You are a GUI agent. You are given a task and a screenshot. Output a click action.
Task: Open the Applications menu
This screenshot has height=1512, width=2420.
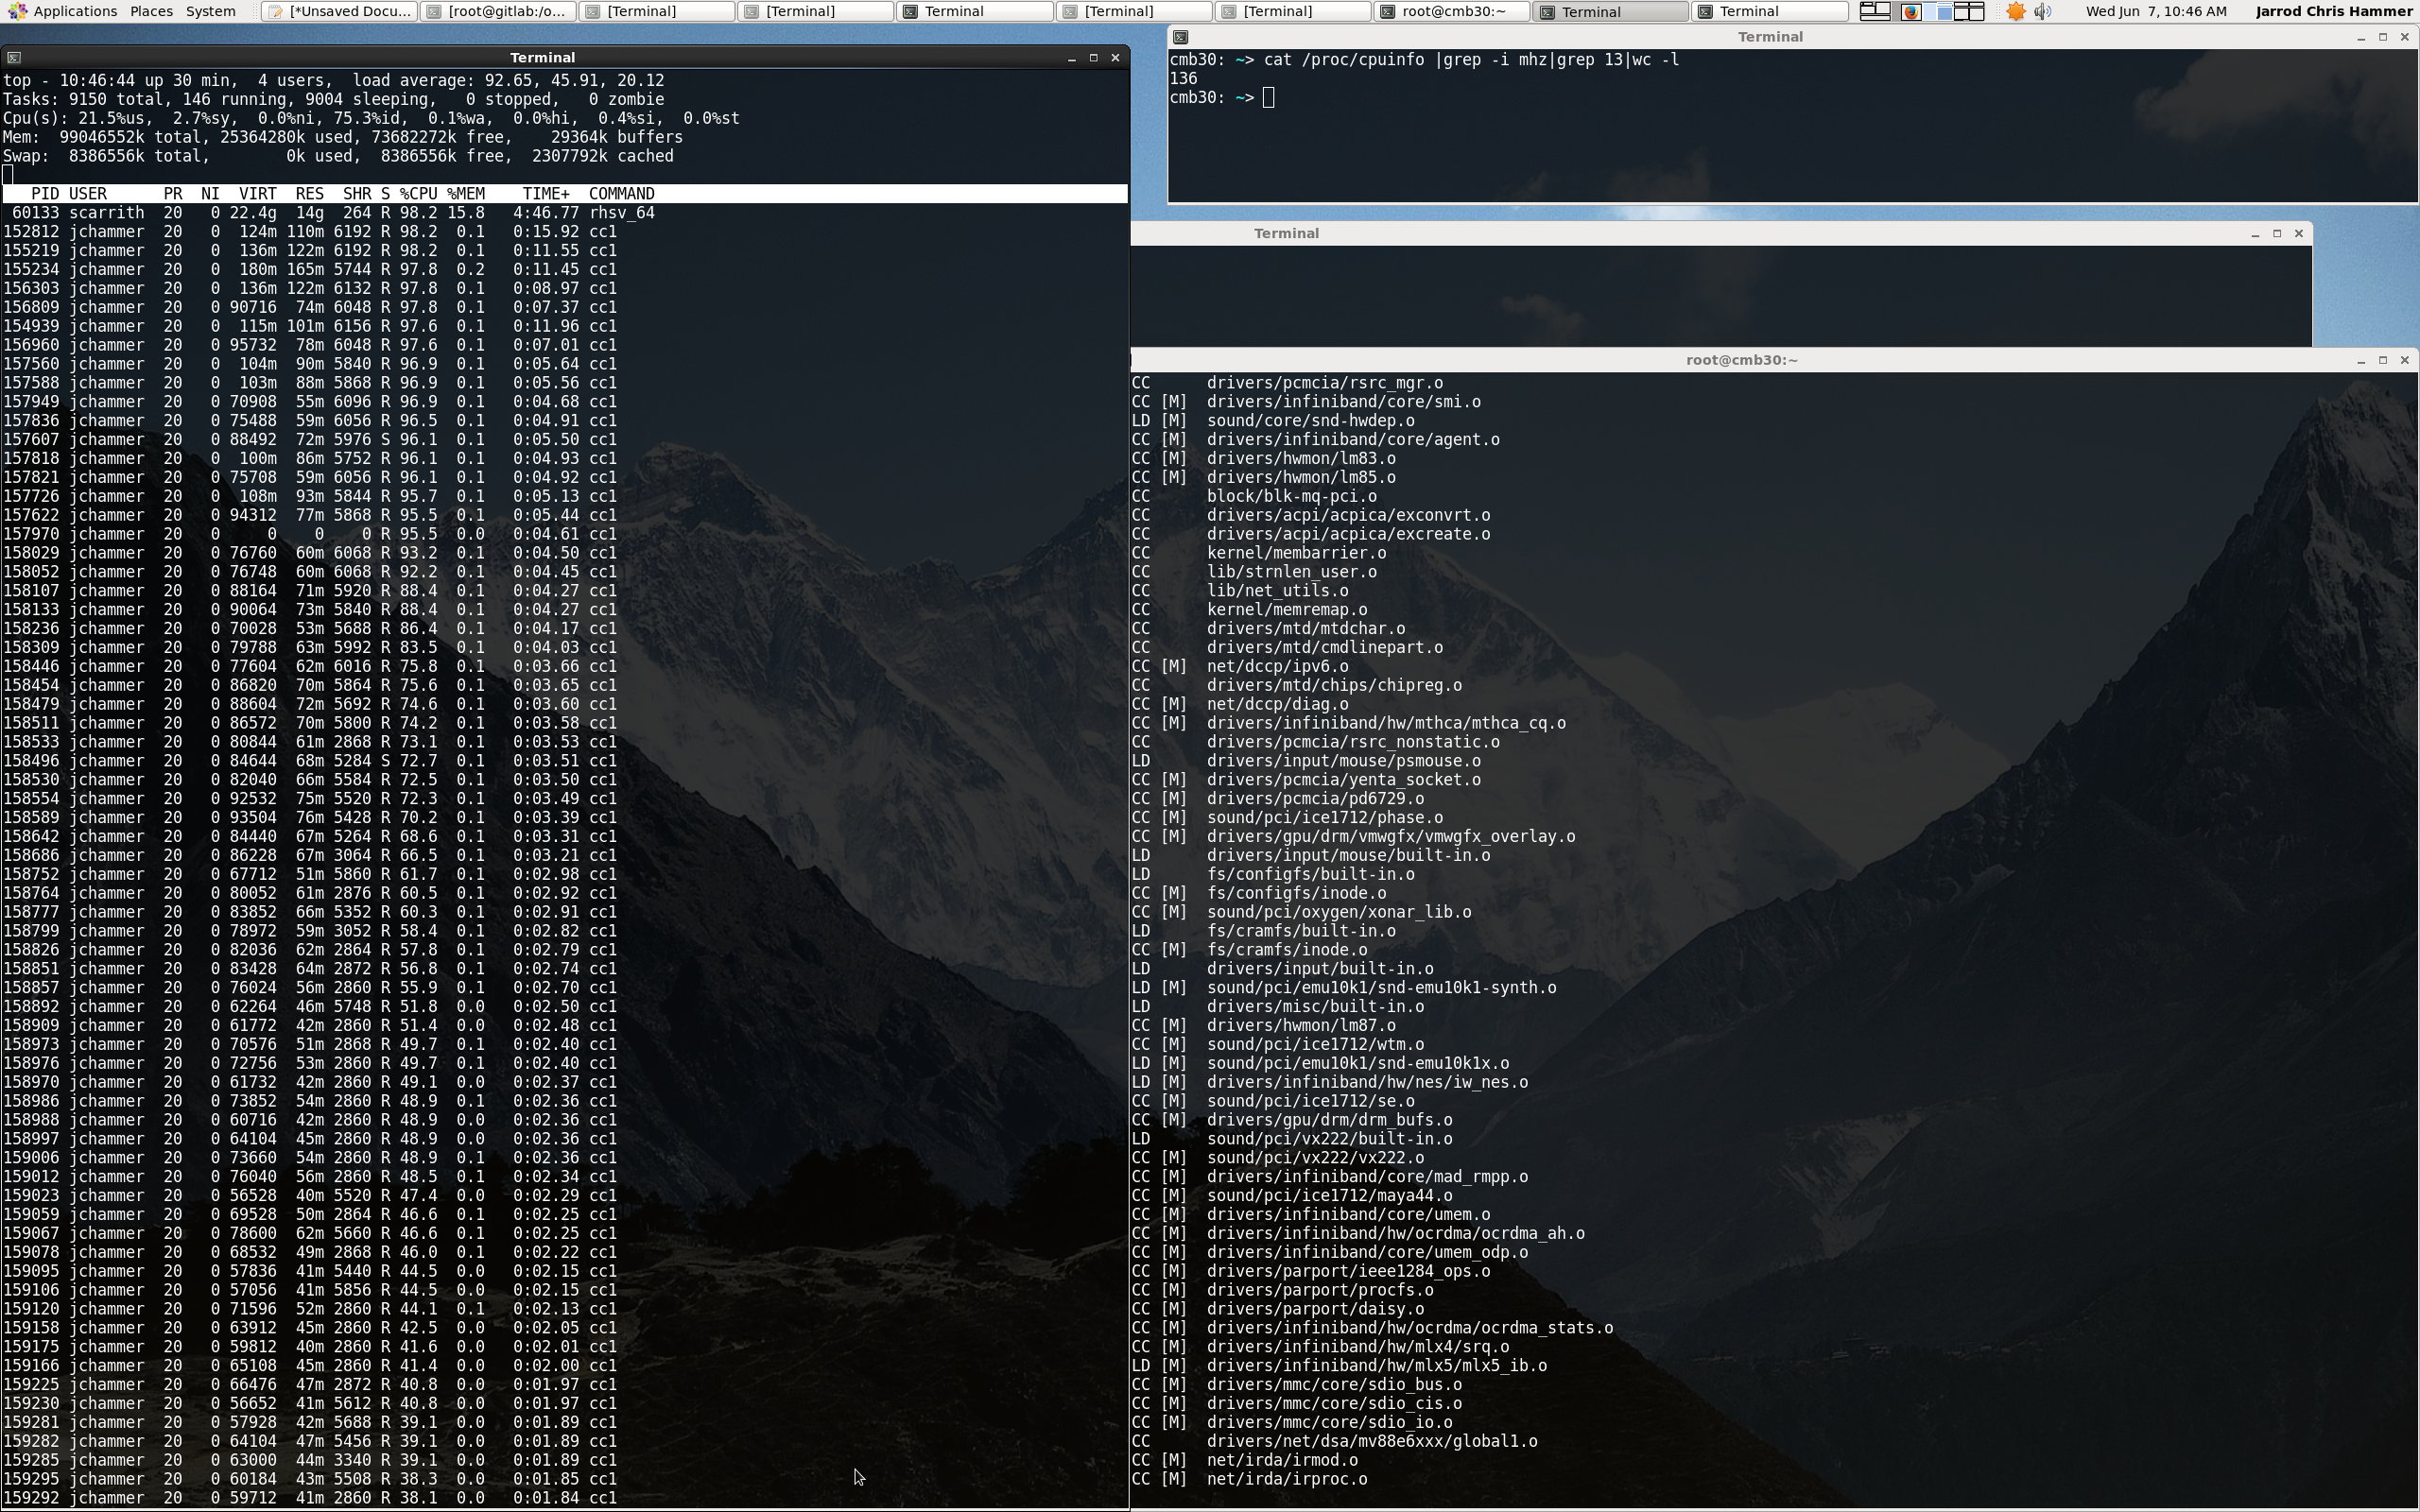[x=62, y=11]
